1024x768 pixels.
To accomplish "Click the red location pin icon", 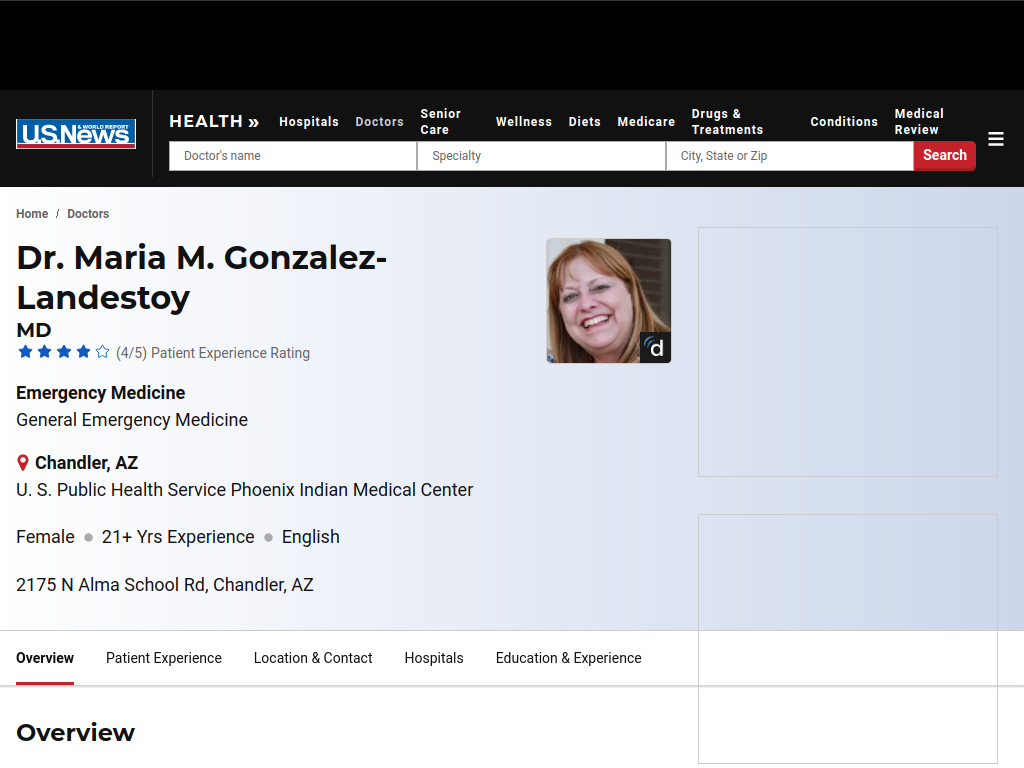I will pyautogui.click(x=23, y=463).
